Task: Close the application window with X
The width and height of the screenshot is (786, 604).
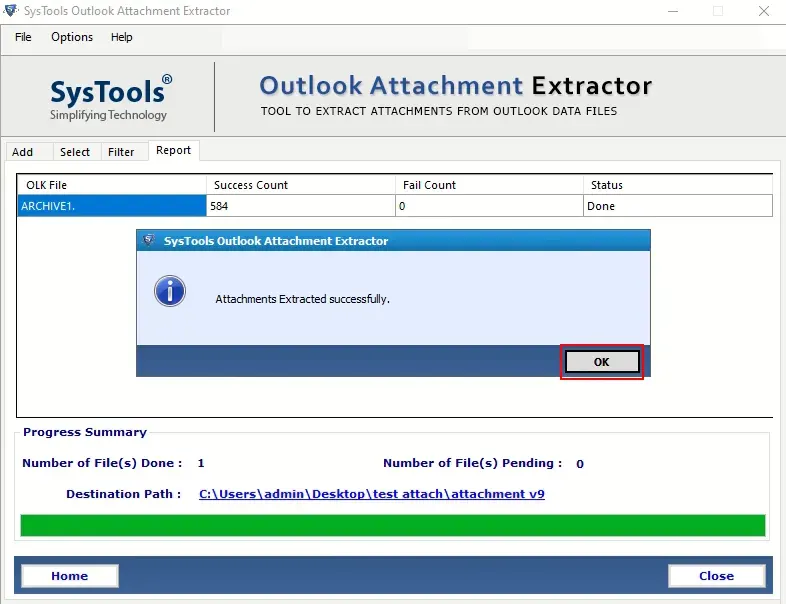Action: click(x=763, y=11)
